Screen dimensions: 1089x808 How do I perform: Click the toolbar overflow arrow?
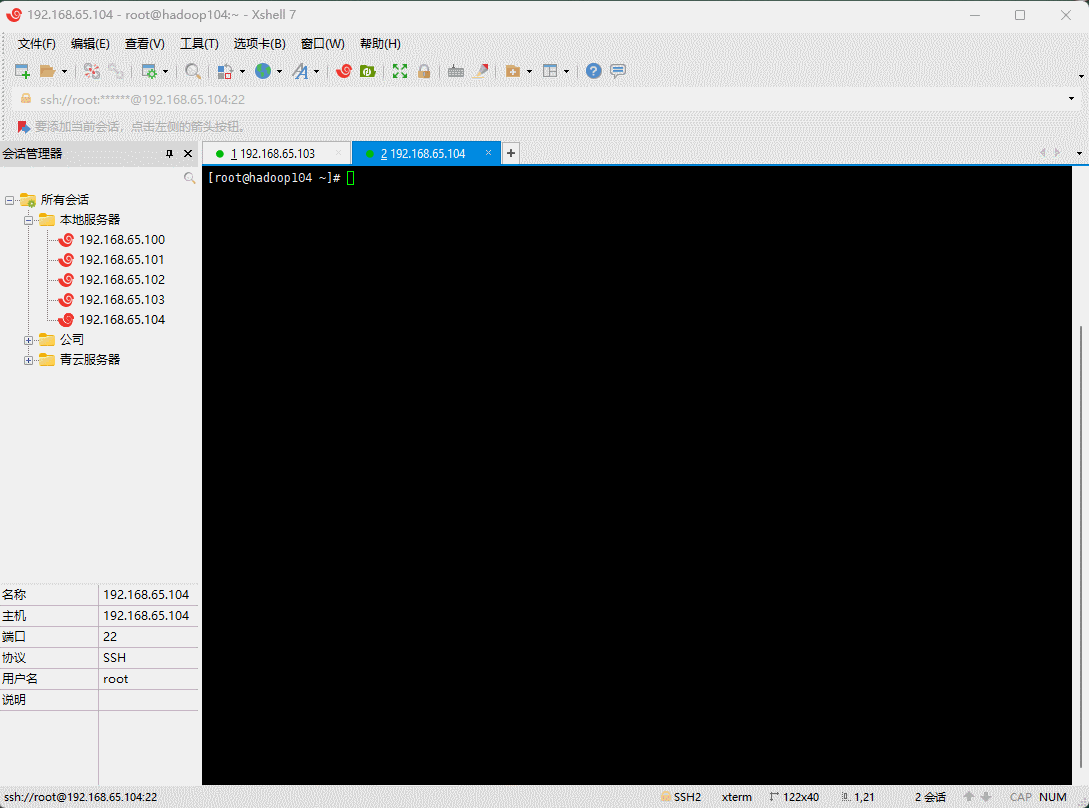[x=1081, y=76]
